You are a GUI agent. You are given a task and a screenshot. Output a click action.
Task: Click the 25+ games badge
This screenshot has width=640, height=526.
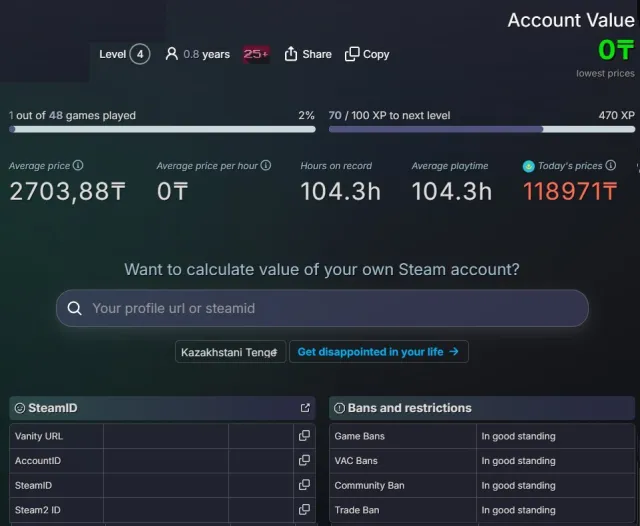click(x=256, y=54)
